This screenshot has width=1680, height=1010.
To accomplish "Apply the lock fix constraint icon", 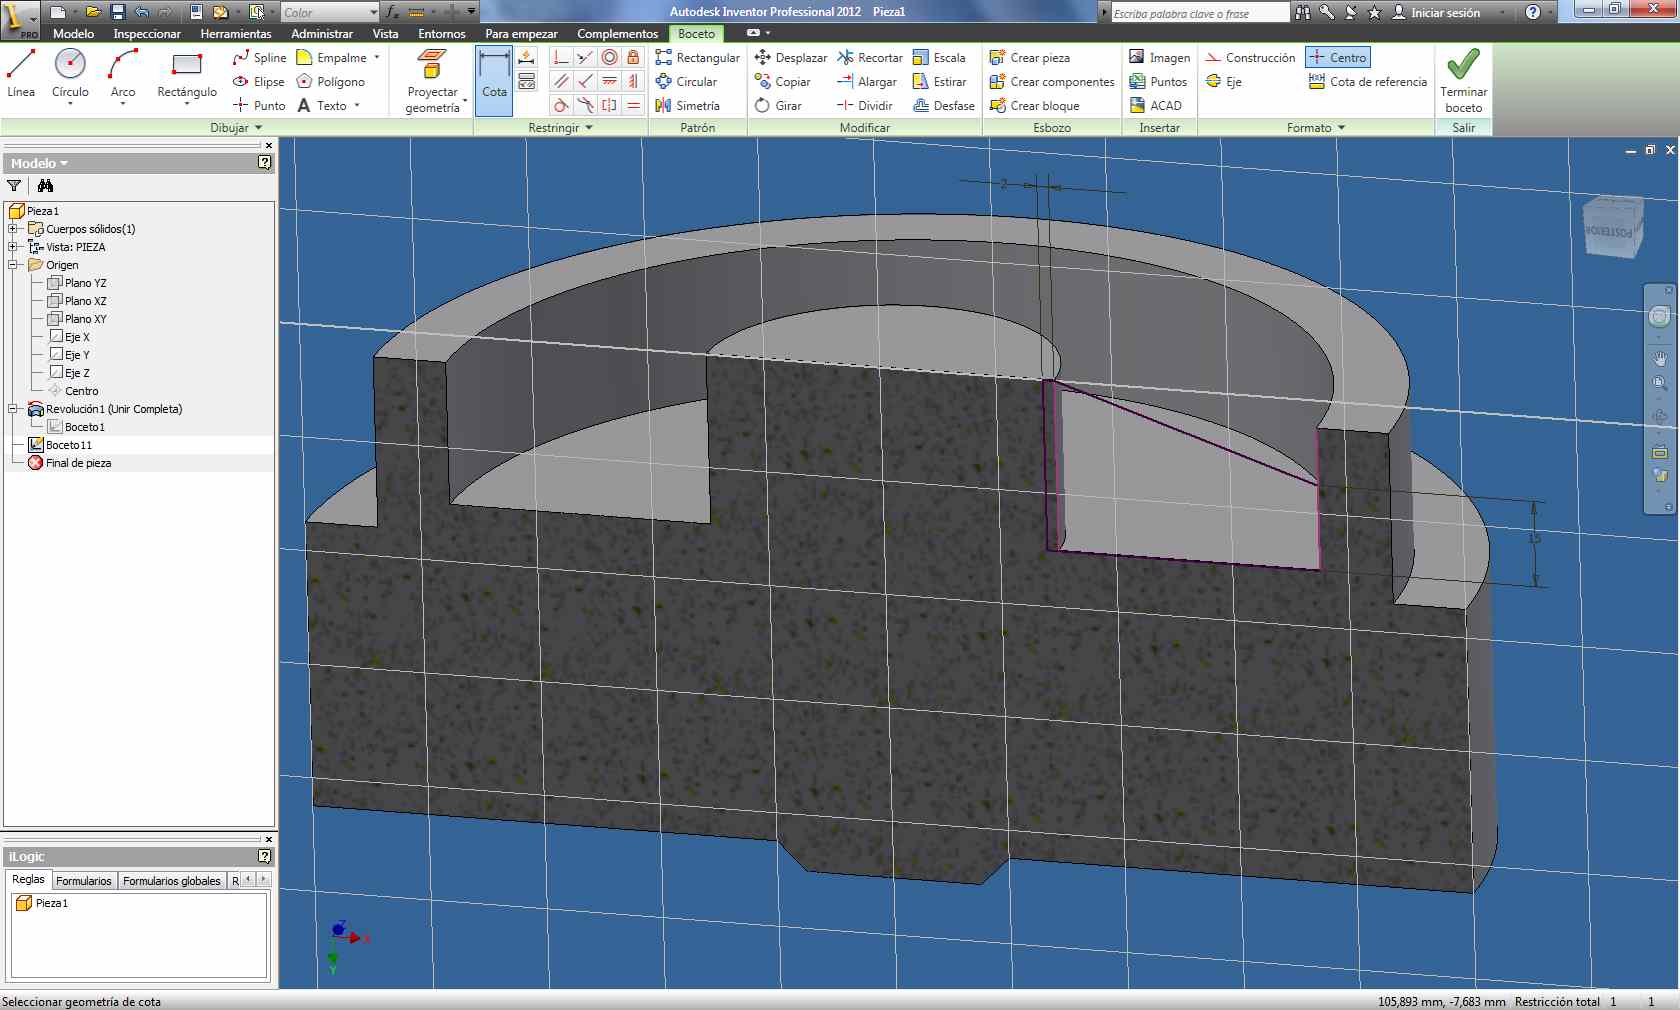I will click(633, 58).
